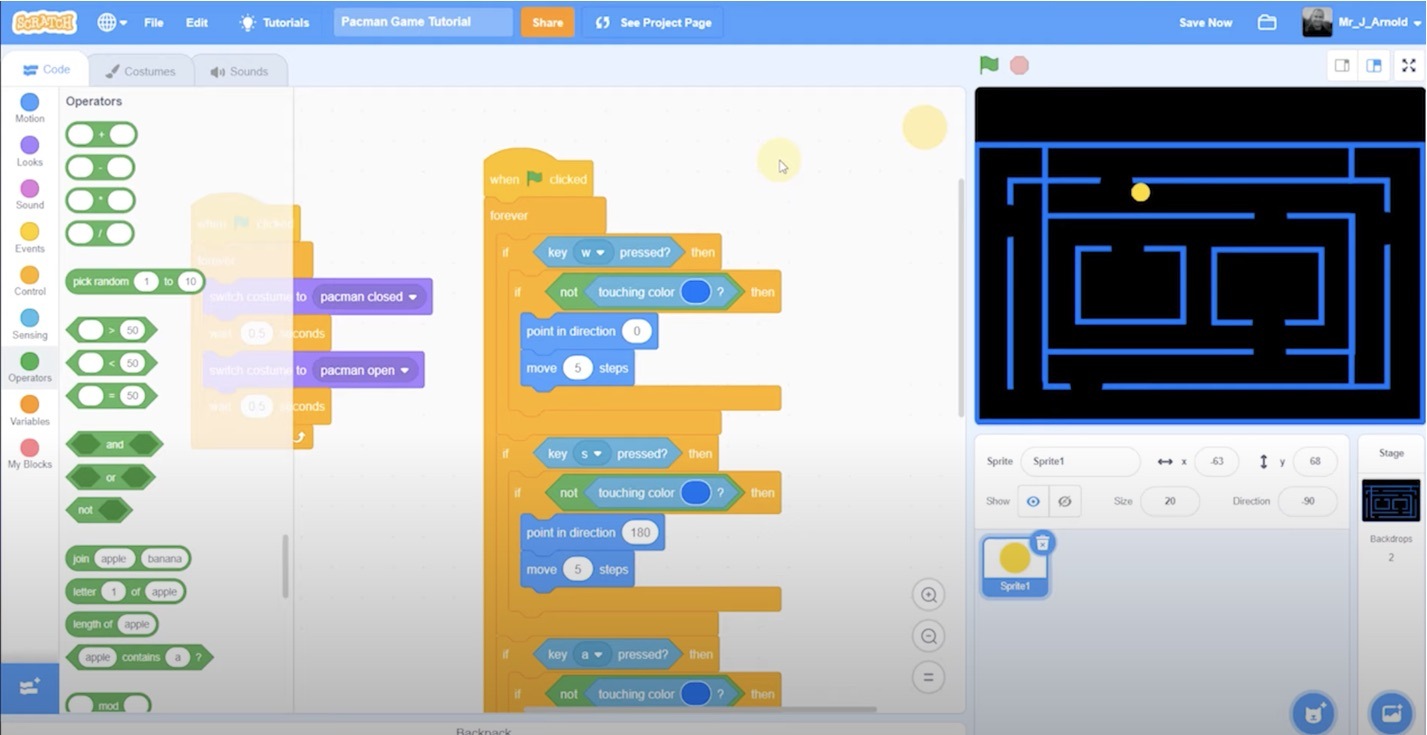Open the Backpack panel
This screenshot has width=1427, height=735.
click(x=483, y=729)
